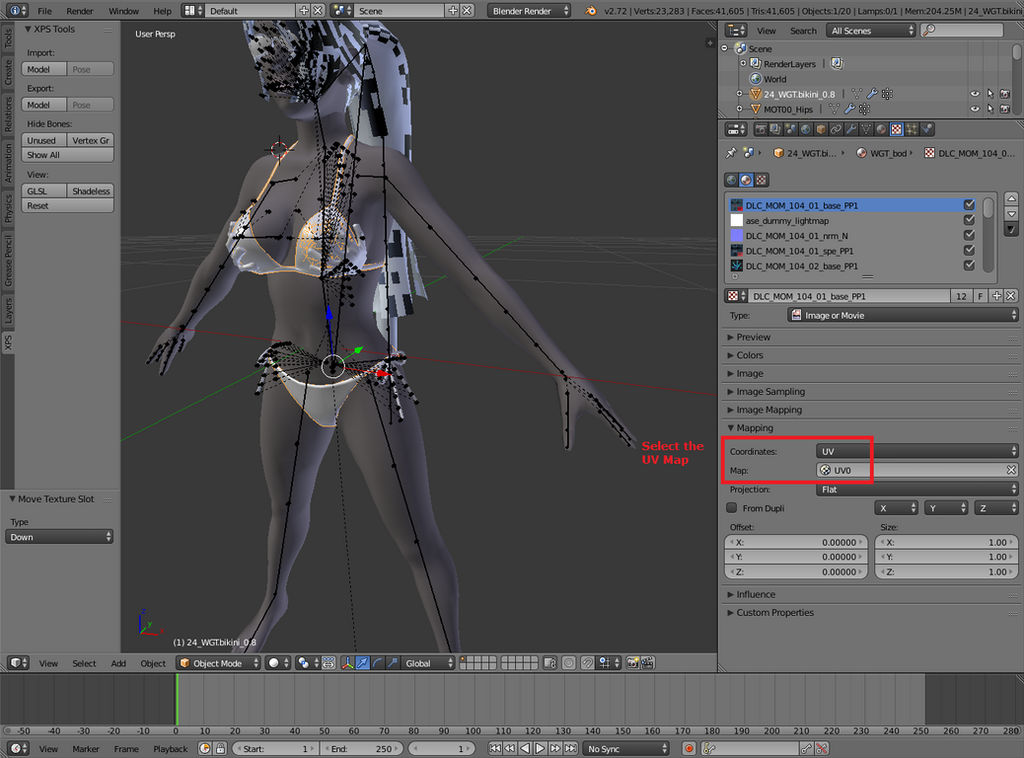Click the Shadeless view button
Screen dimensions: 1024x758
[90, 191]
